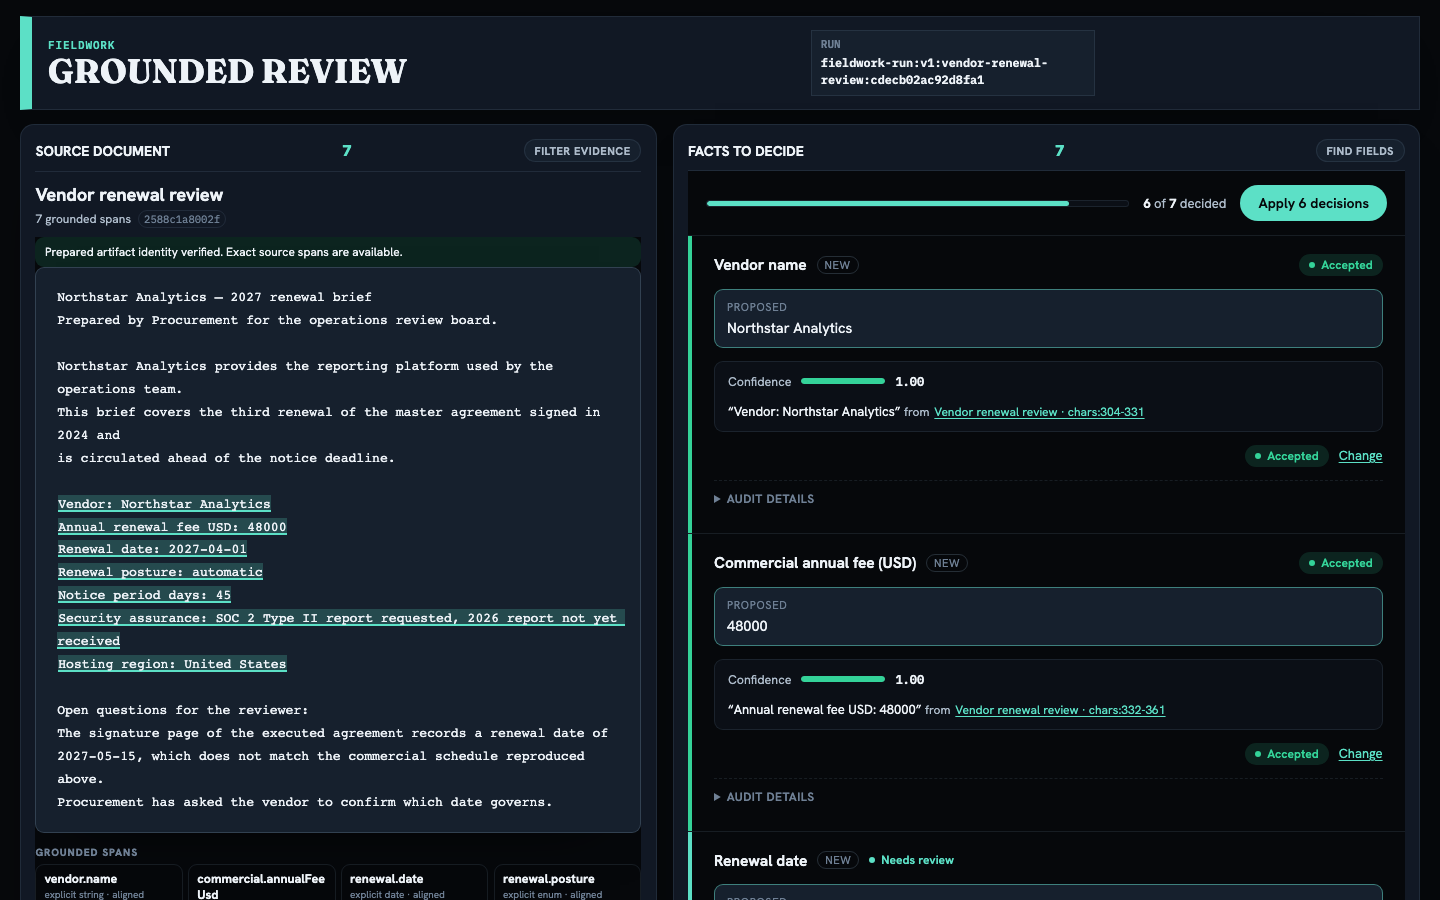Image resolution: width=1440 pixels, height=900 pixels.
Task: Select Northstar Analytics proposed value field
Action: click(x=1048, y=319)
